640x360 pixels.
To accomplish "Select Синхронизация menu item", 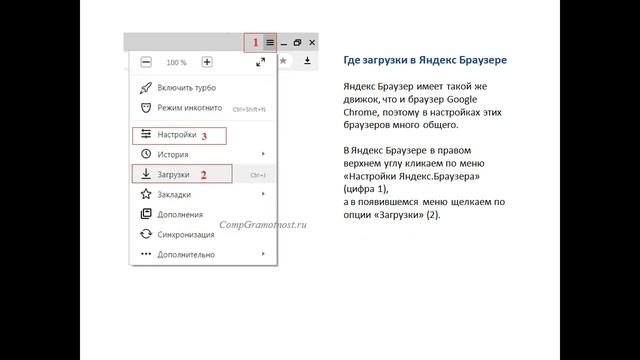I will click(x=203, y=234).
